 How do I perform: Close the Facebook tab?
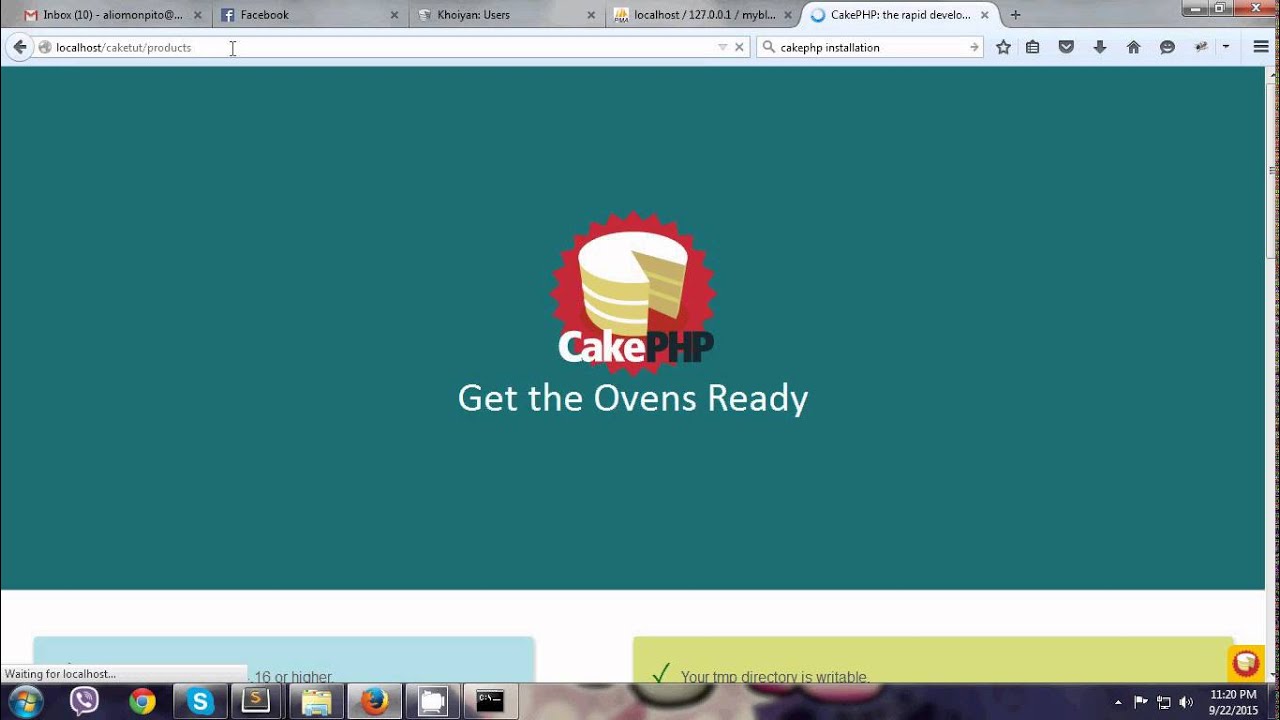[x=394, y=15]
